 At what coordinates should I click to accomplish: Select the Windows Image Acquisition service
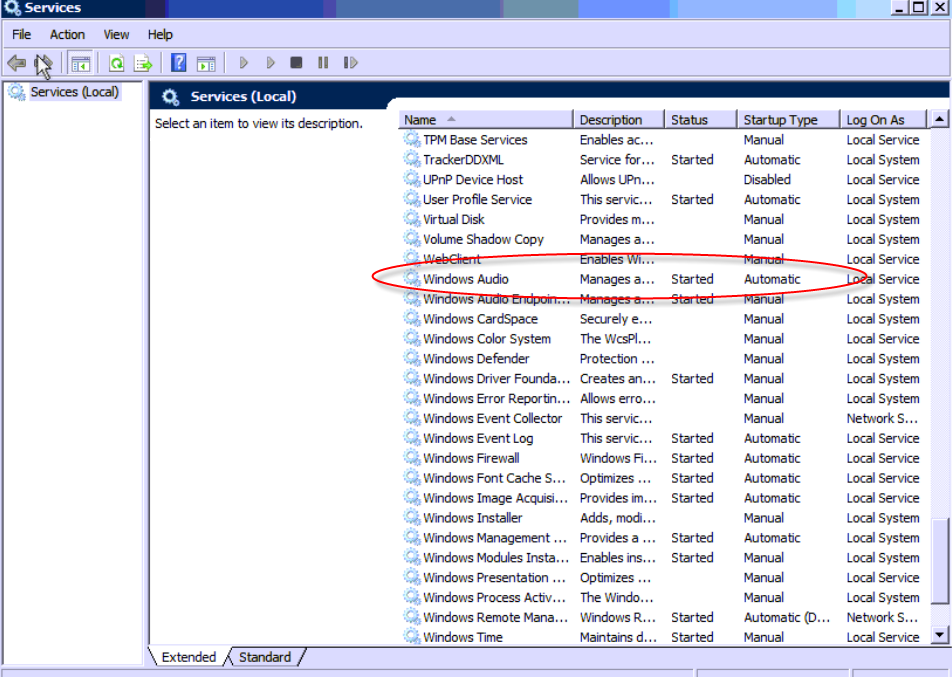664,498
